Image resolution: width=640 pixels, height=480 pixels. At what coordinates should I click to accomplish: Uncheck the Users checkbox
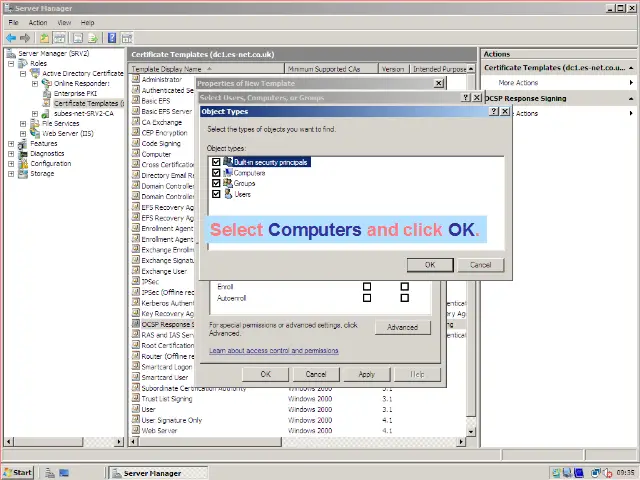click(216, 194)
